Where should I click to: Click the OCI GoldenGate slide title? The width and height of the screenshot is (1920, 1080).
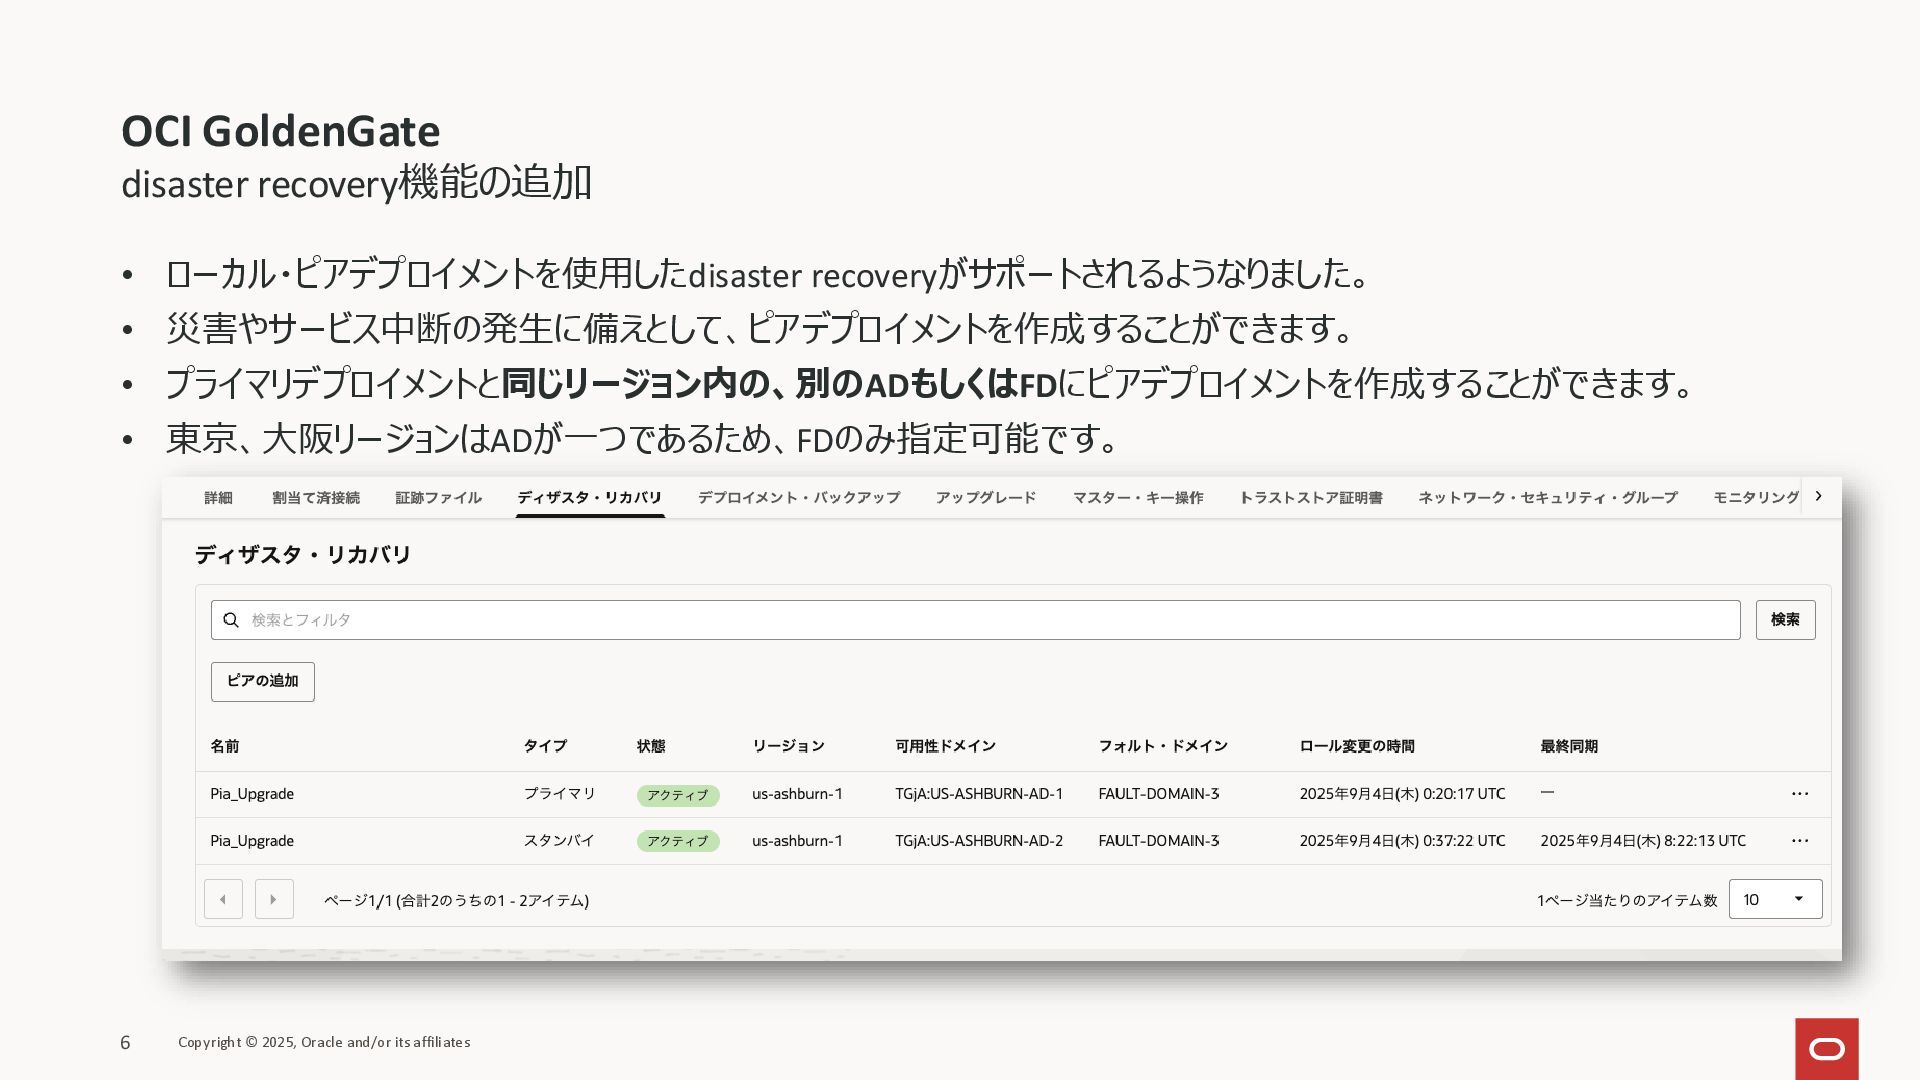pos(280,131)
